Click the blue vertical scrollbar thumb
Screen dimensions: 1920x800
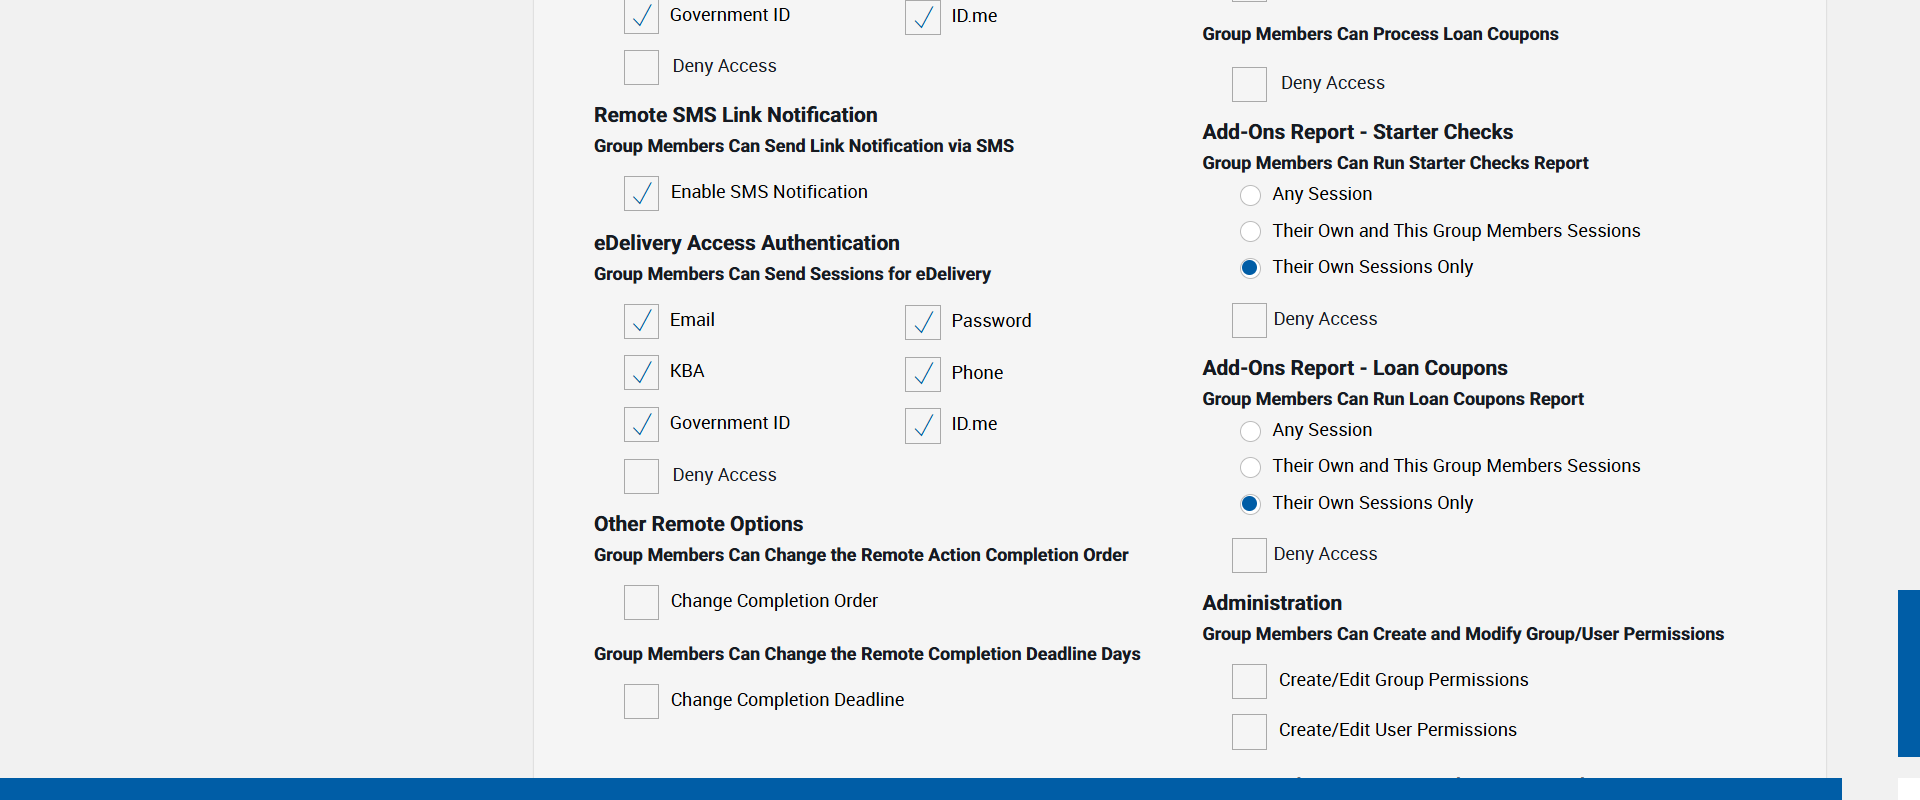click(1908, 673)
